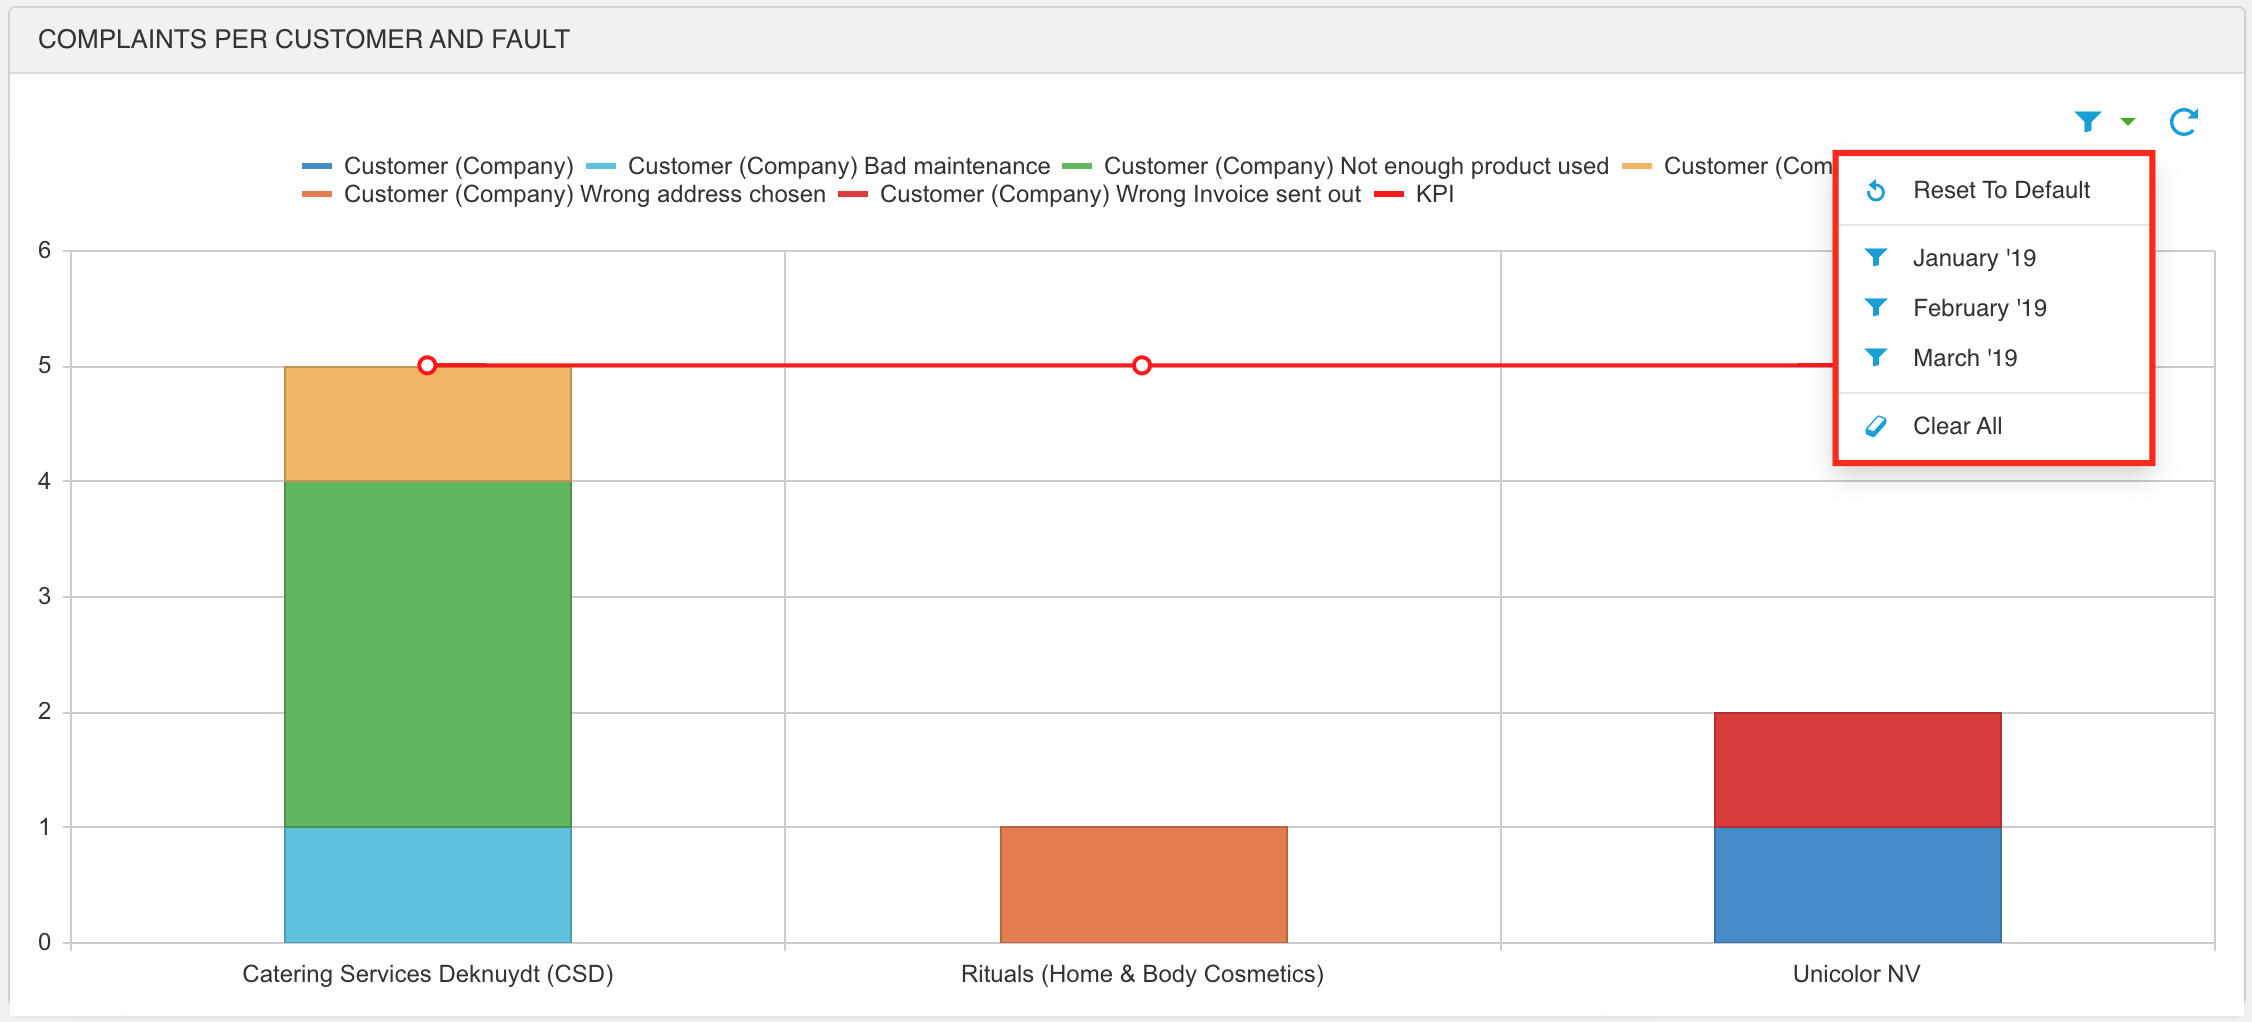Click dark blue segment of Unicolor NV bar
This screenshot has width=2252, height=1022.
[x=1857, y=885]
